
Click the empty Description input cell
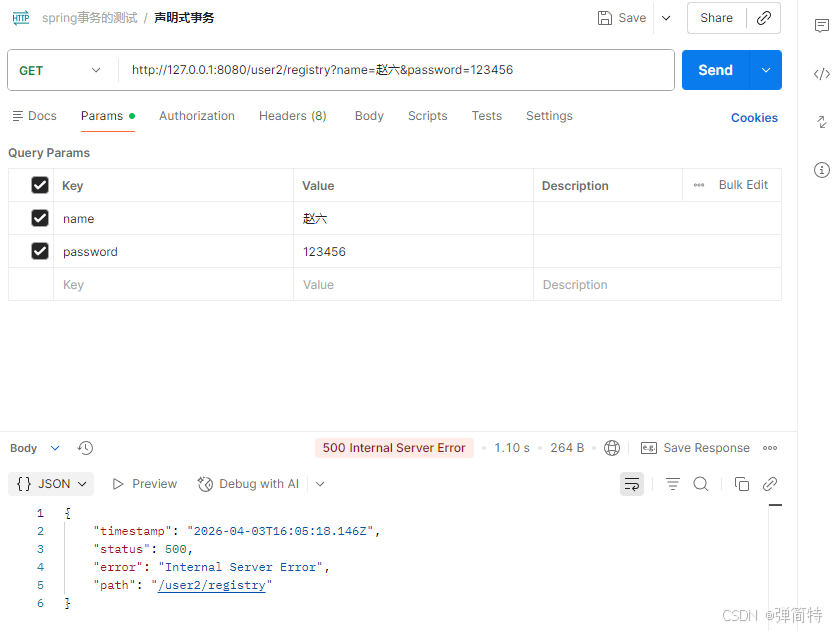(x=657, y=285)
